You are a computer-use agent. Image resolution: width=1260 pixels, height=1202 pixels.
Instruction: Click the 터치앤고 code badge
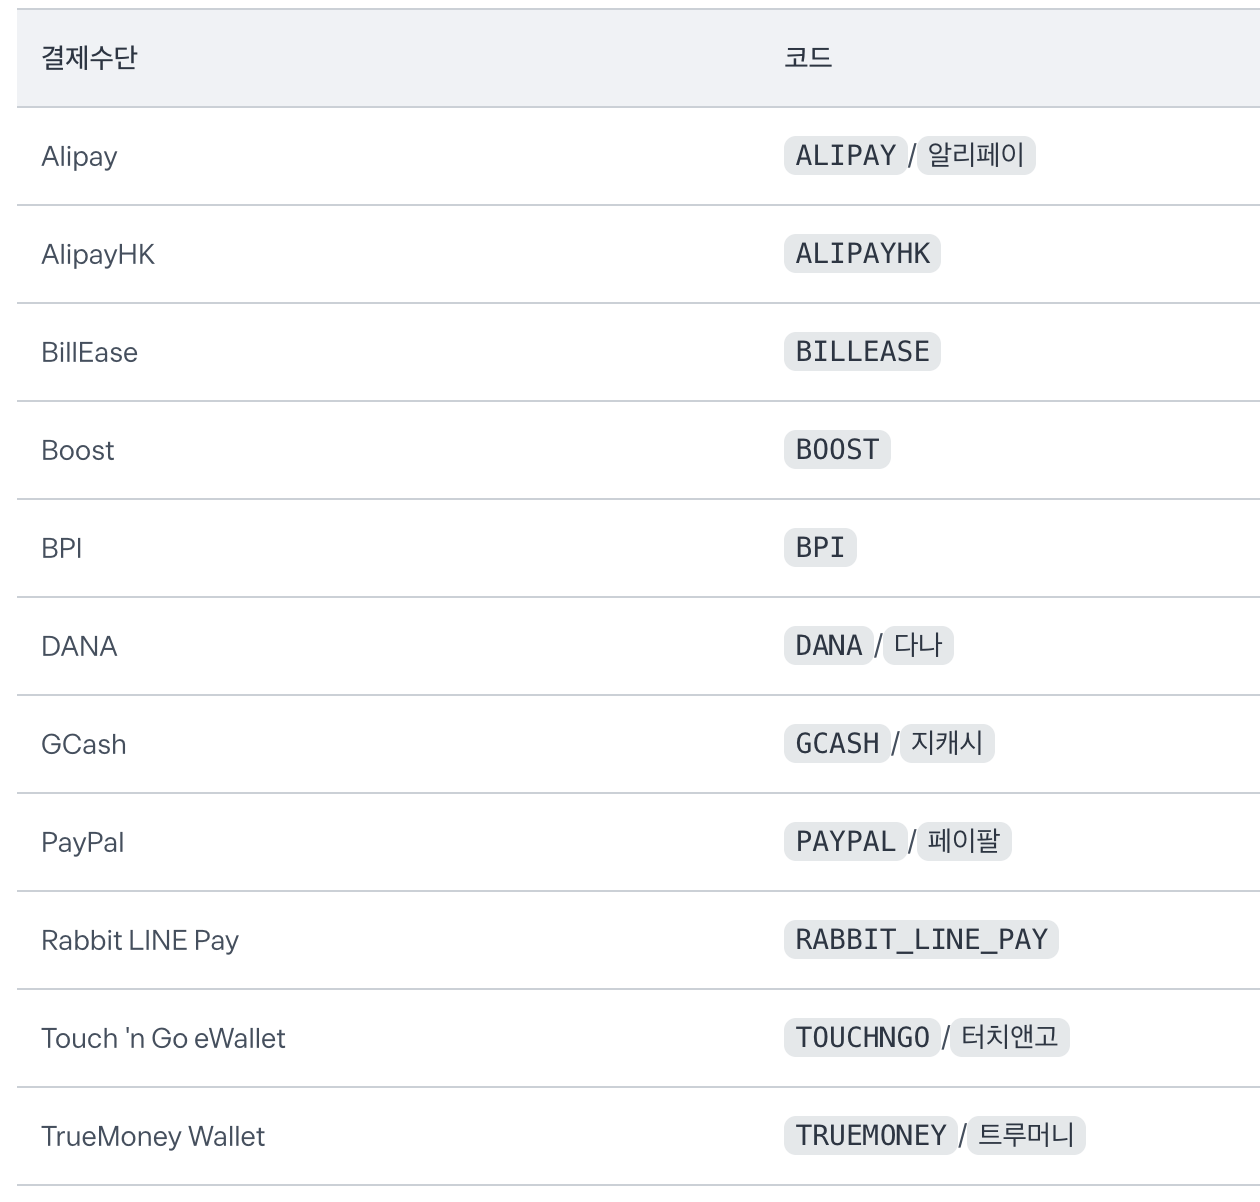[x=1009, y=1038]
